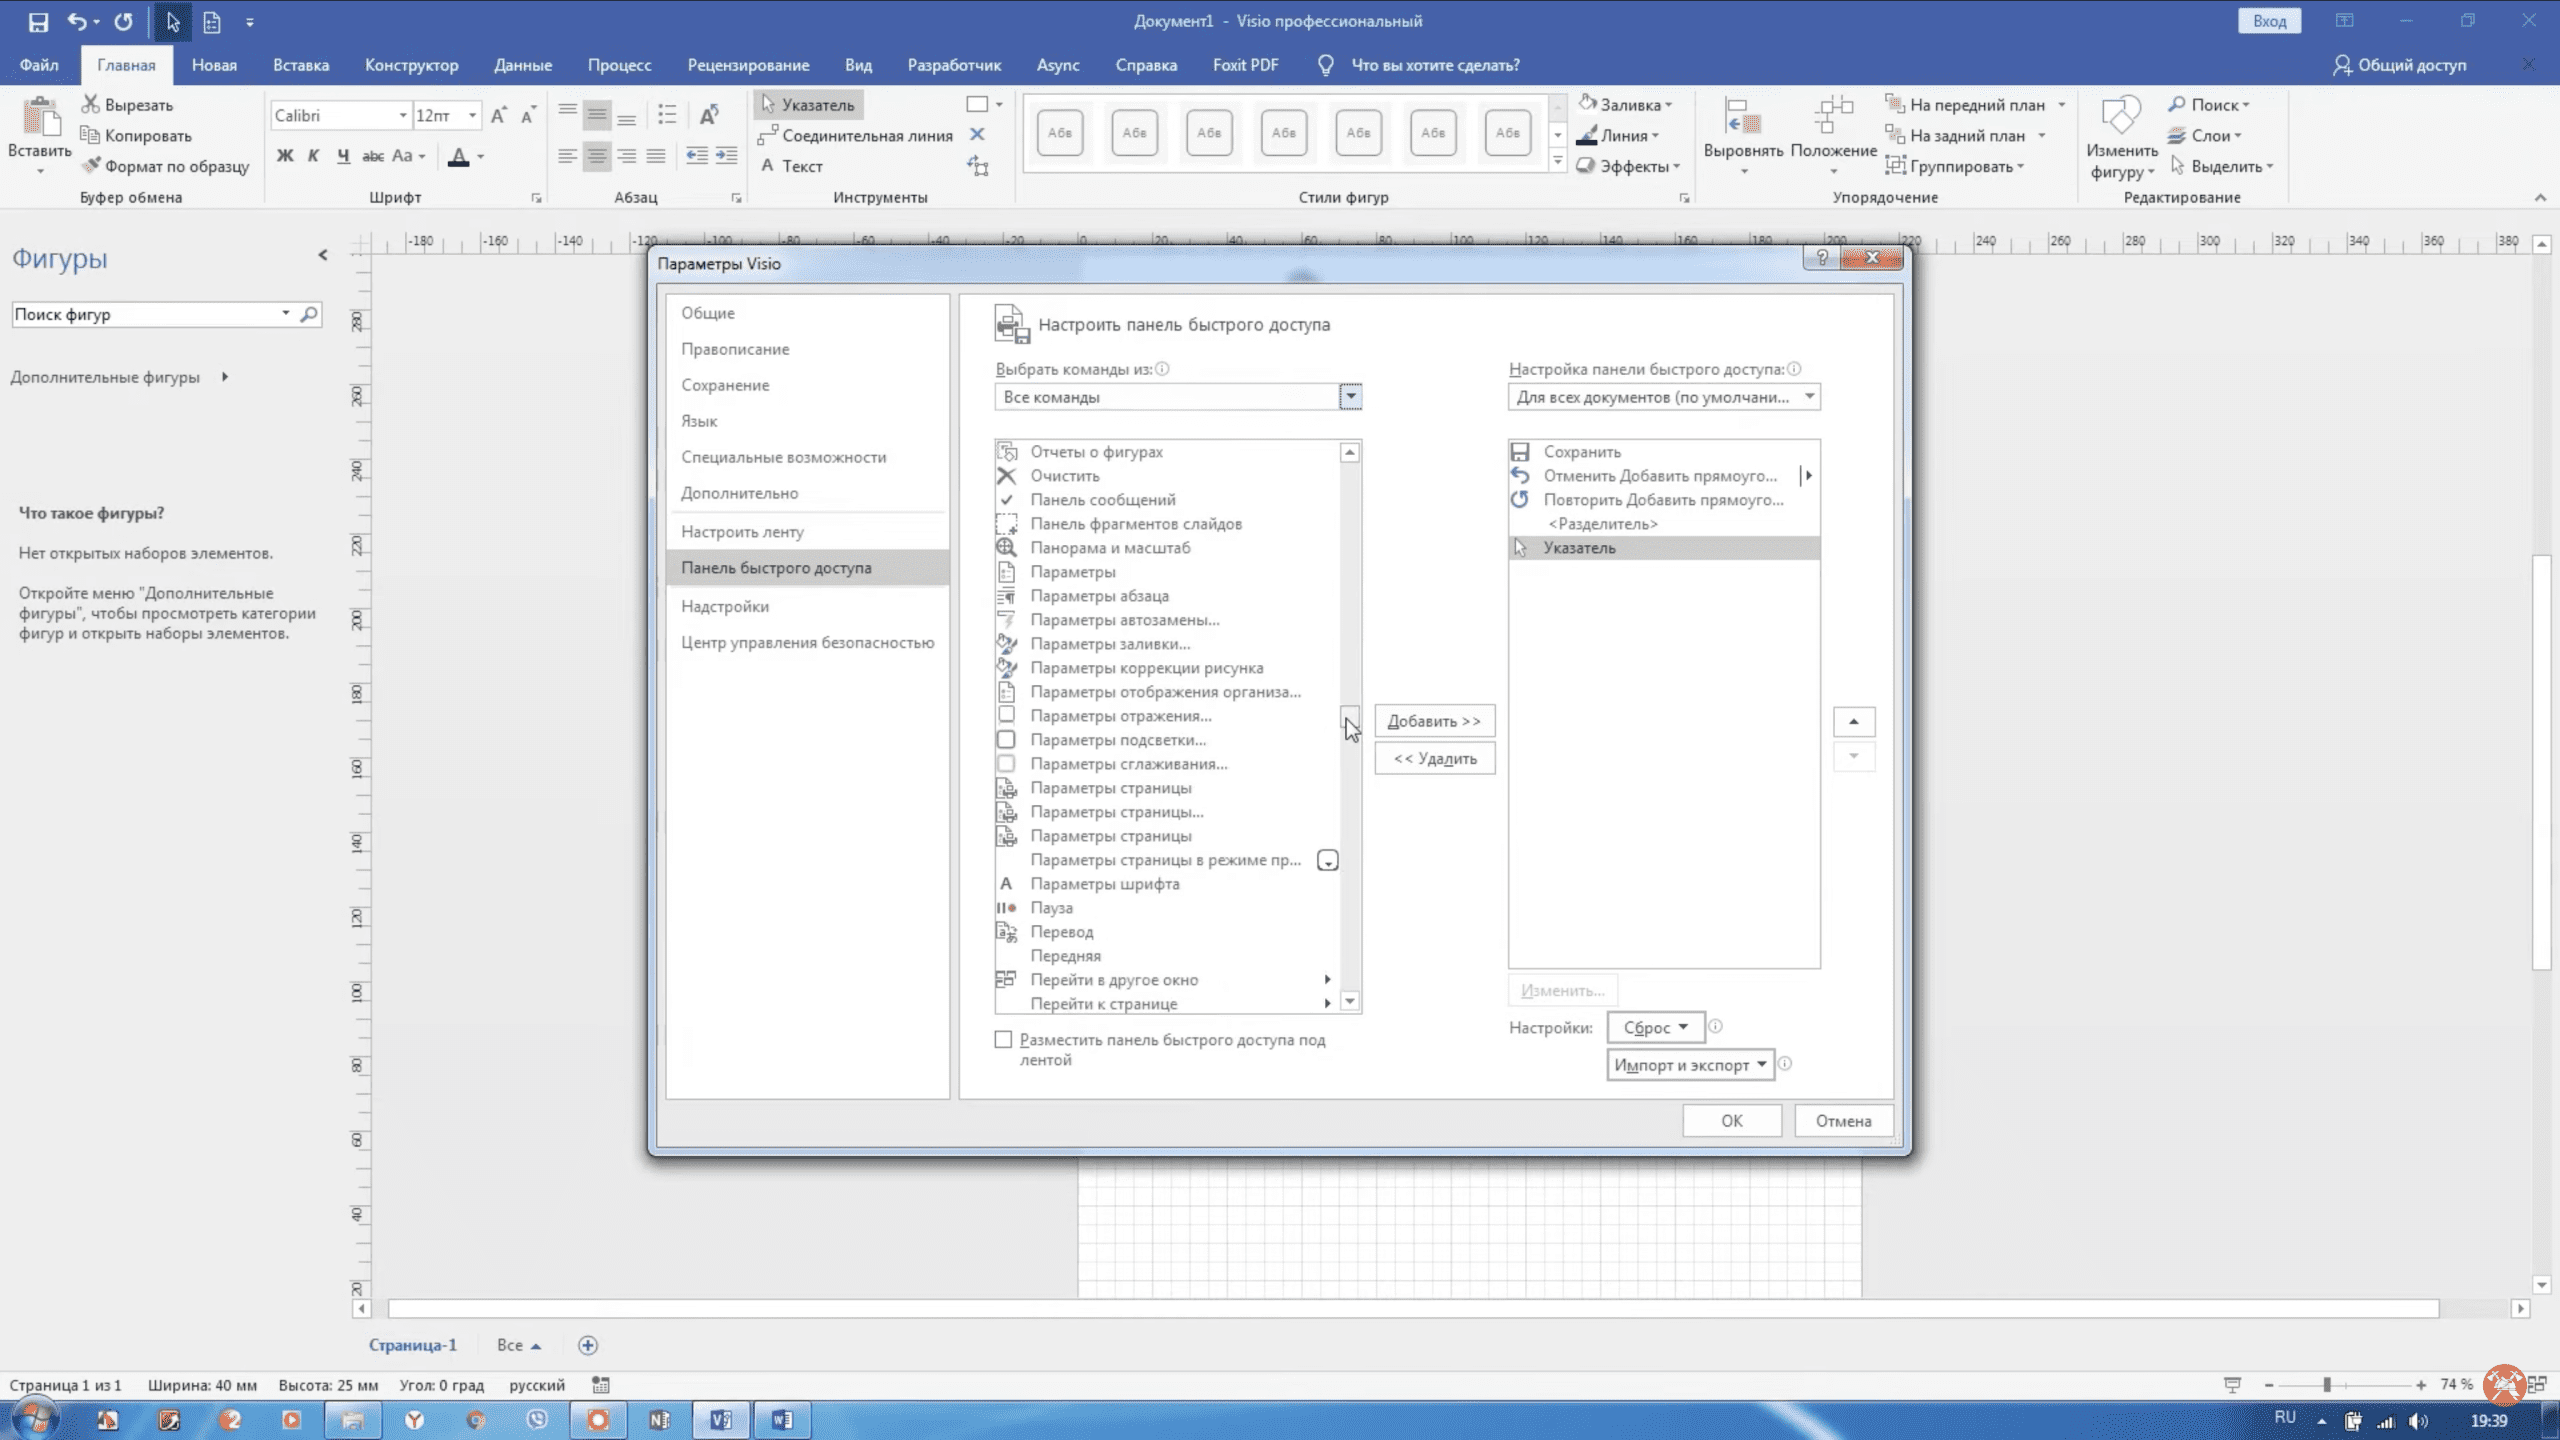Image resolution: width=2560 pixels, height=1440 pixels.
Task: Click the Bold formatting icon
Action: (285, 156)
